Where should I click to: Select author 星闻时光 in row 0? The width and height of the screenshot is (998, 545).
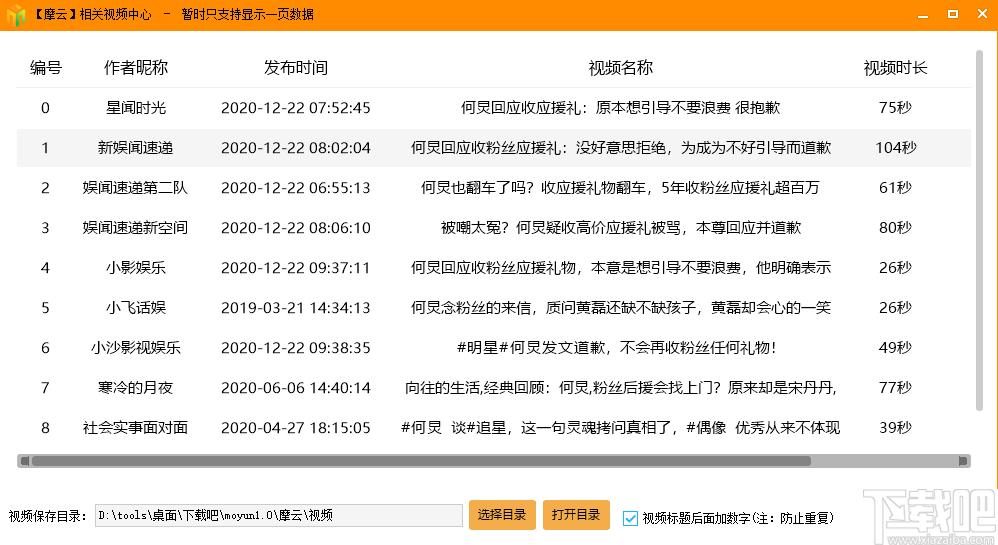tap(136, 108)
